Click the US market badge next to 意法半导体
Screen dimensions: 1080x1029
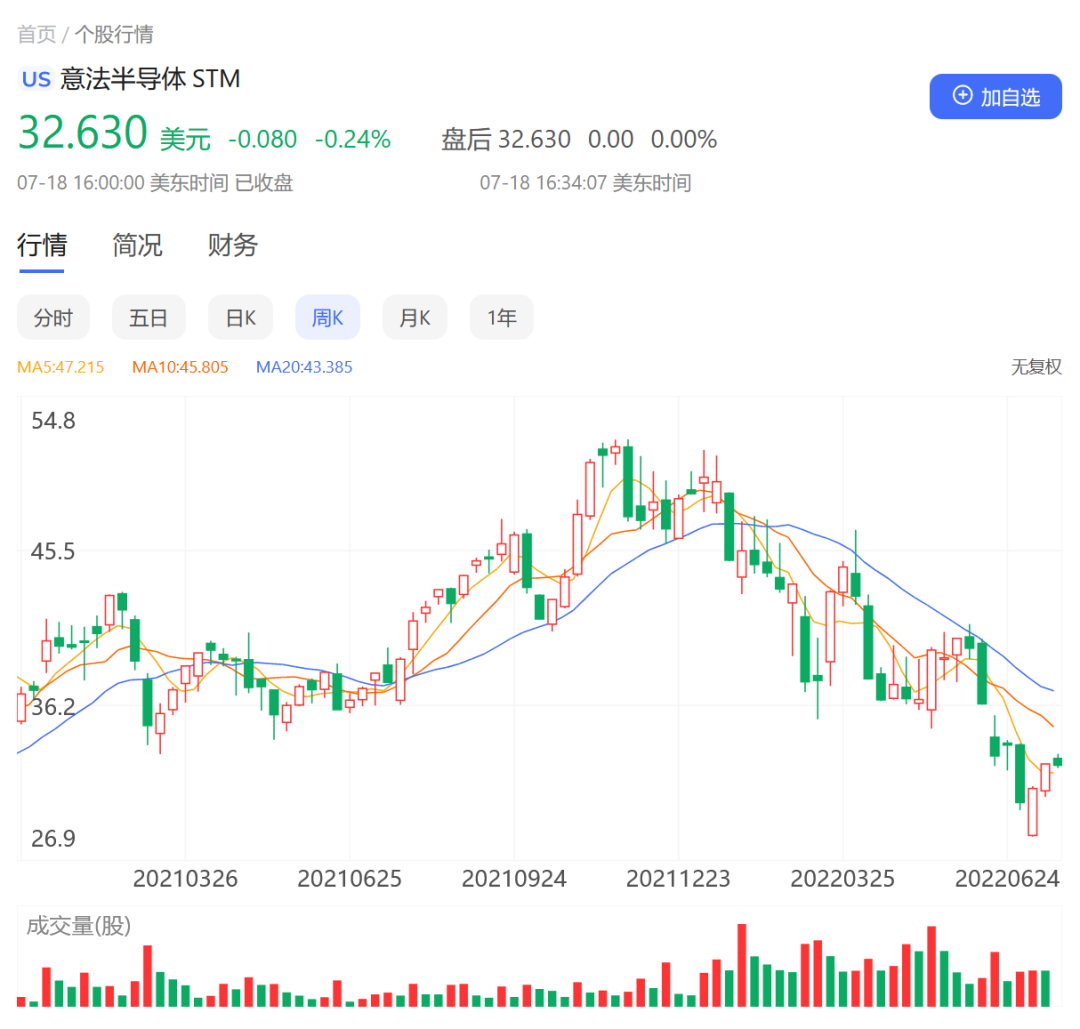point(35,79)
